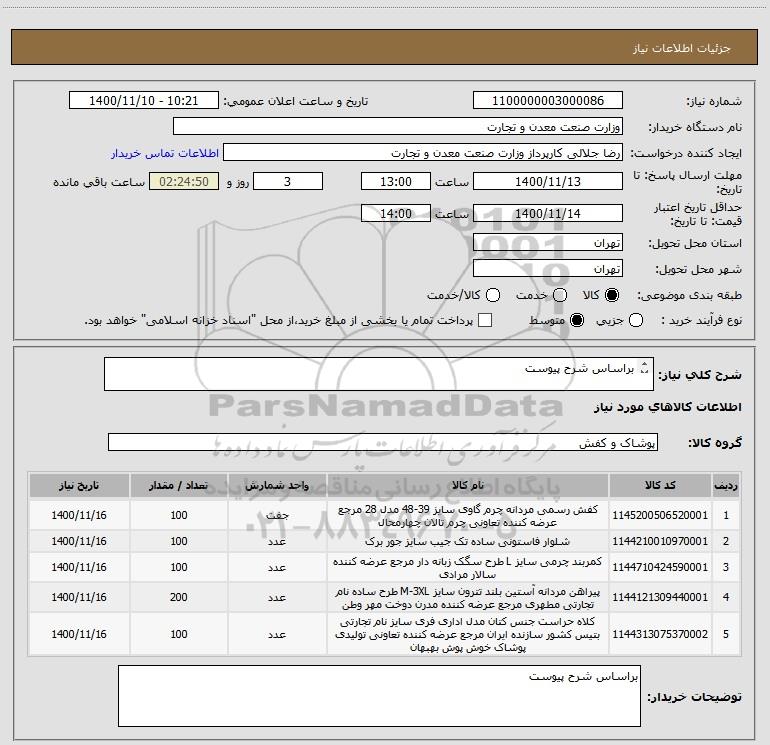Click the days remaining field showing 3
The image size is (770, 745).
pyautogui.click(x=288, y=181)
